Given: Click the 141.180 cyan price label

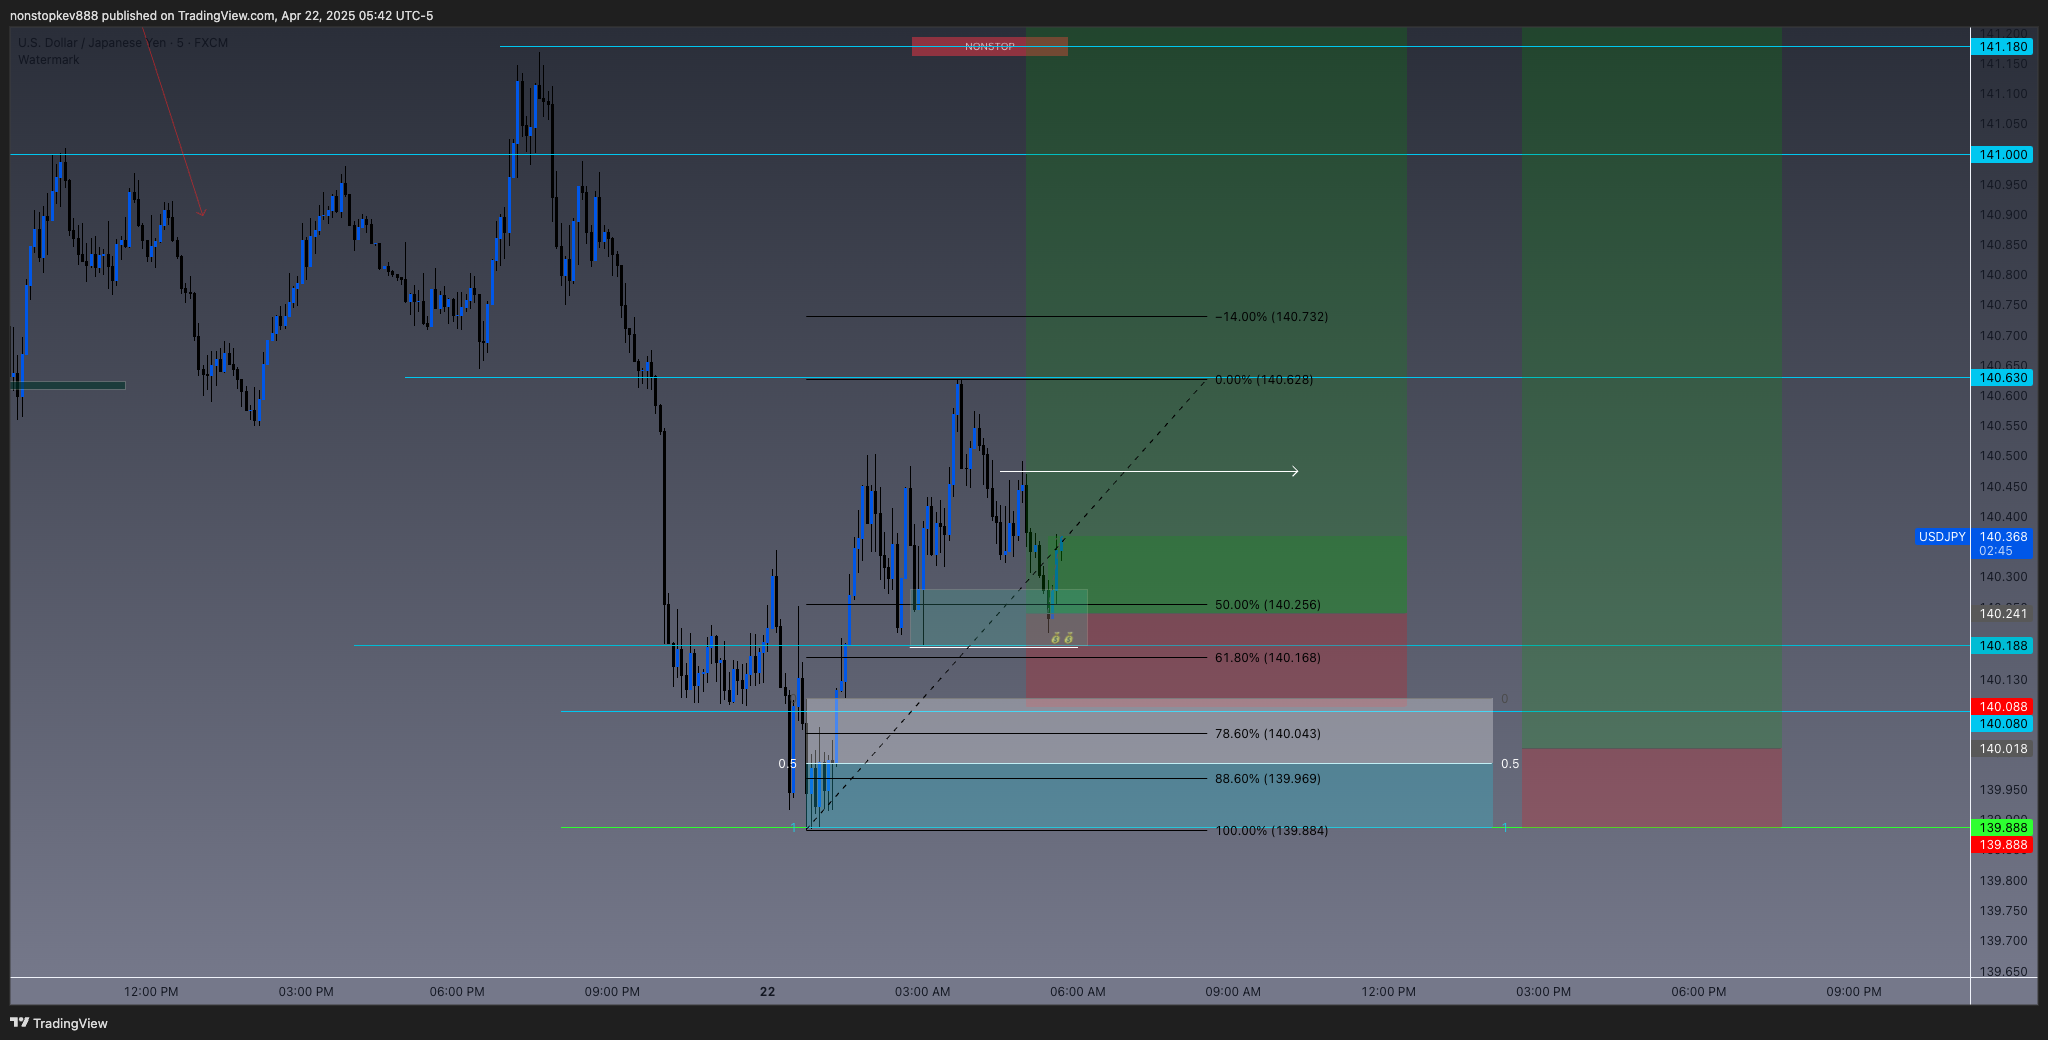Looking at the screenshot, I should coord(2003,47).
